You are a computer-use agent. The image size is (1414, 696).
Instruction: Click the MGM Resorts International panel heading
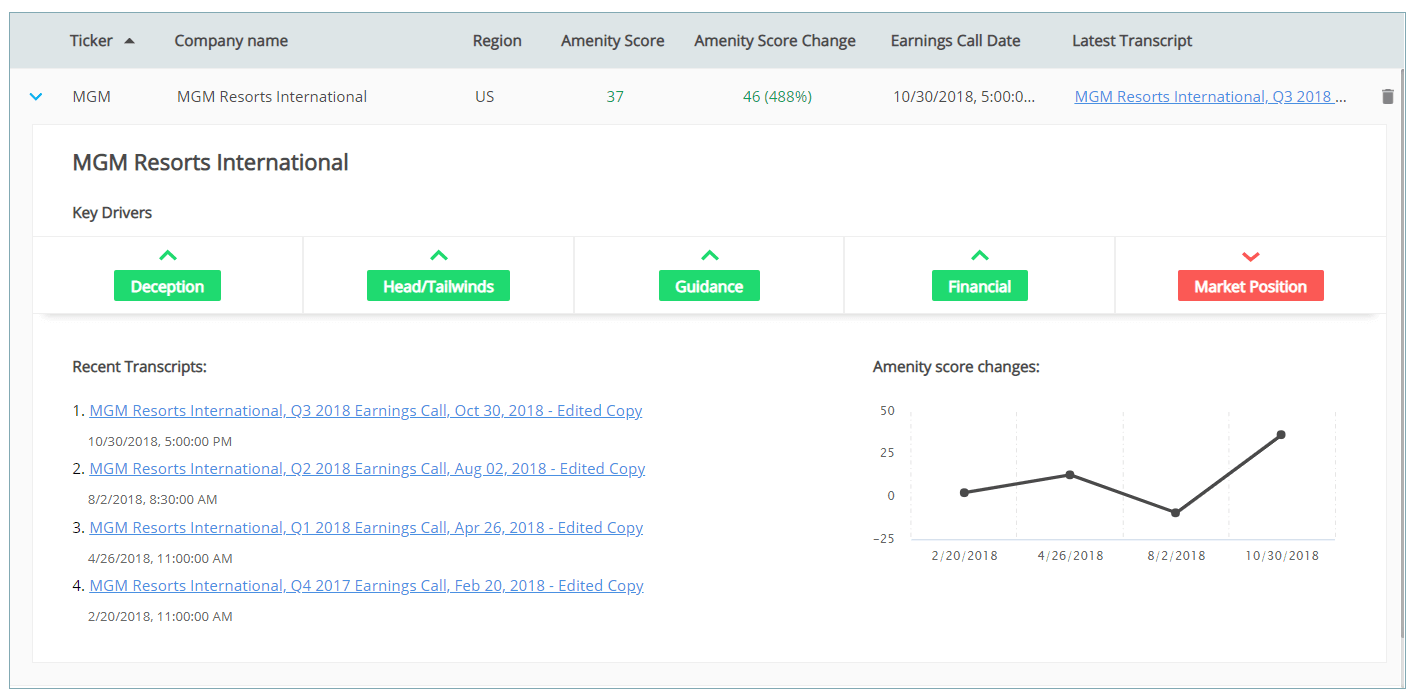point(211,162)
